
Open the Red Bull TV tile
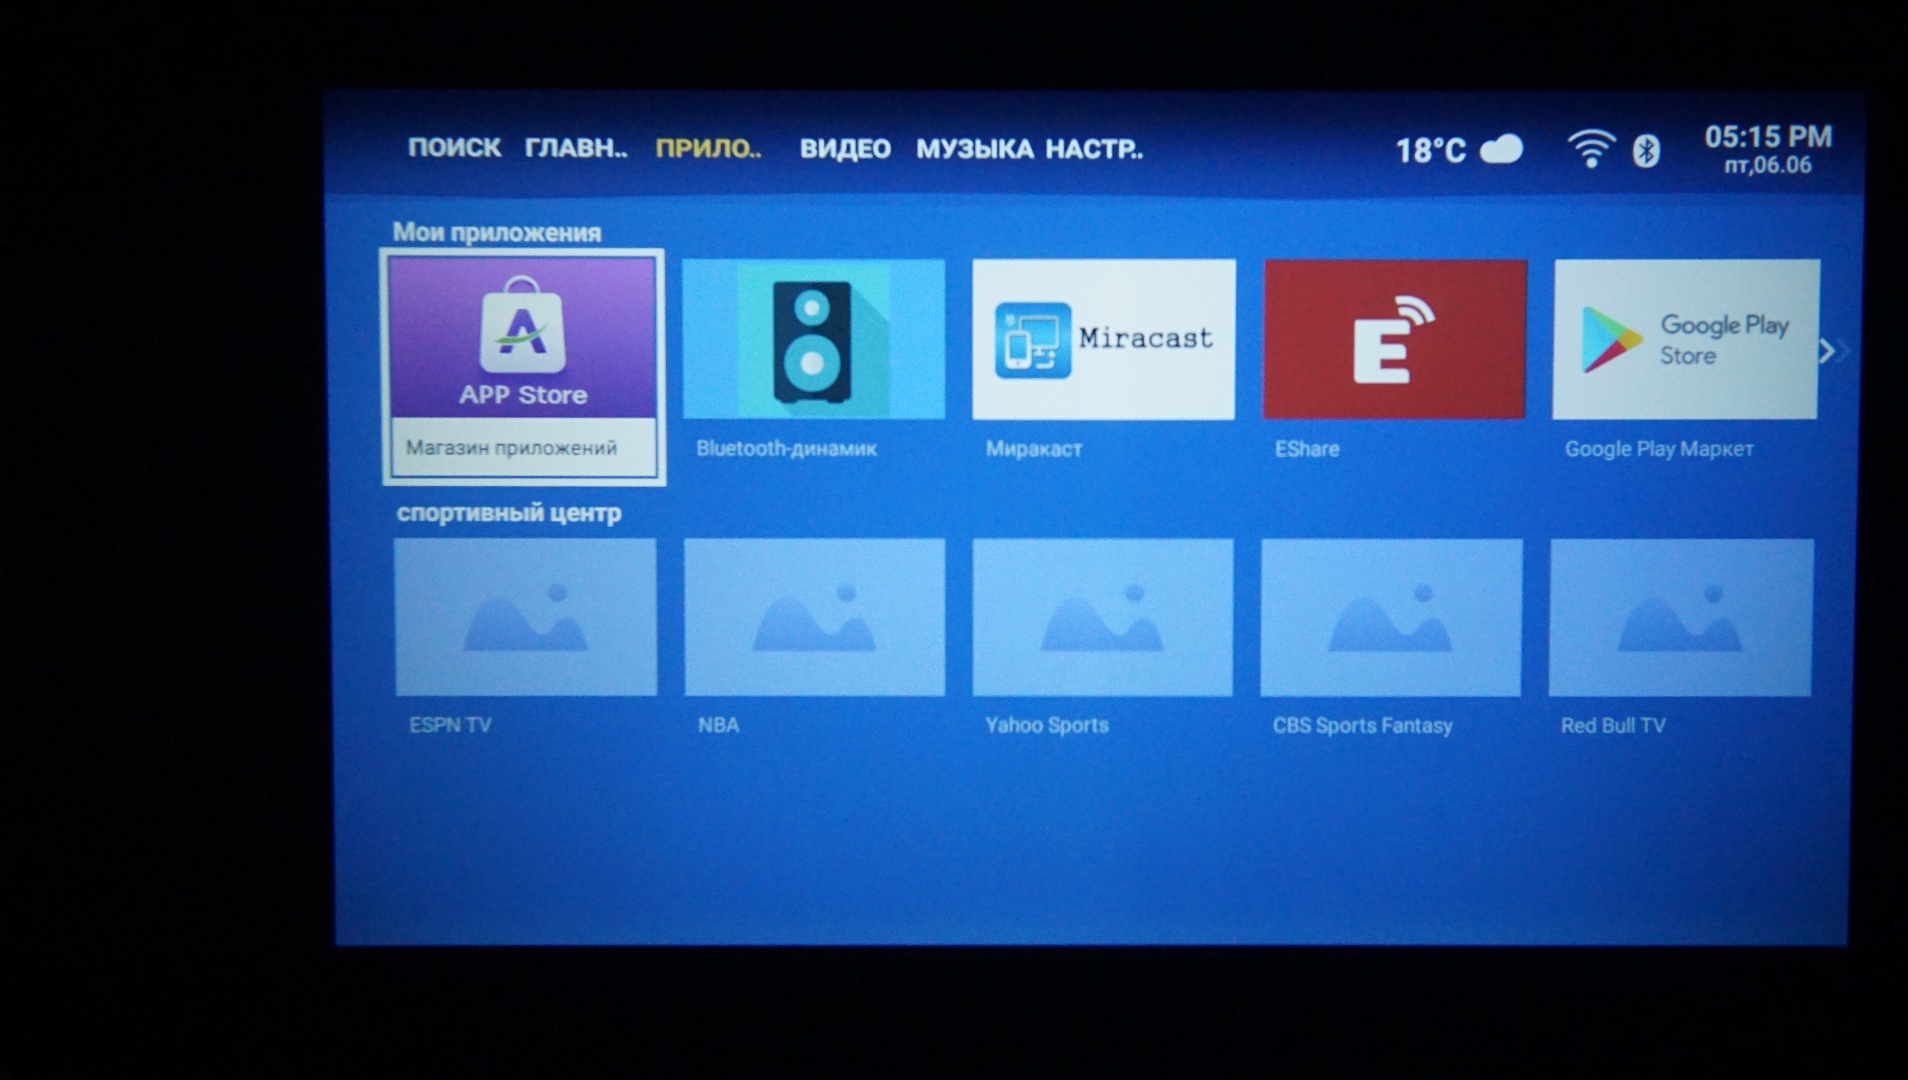[x=1680, y=617]
